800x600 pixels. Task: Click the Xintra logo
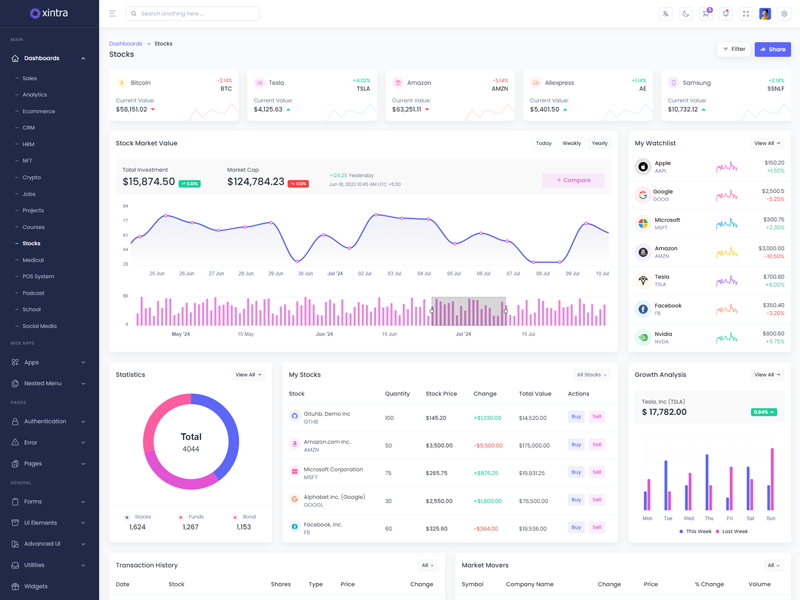click(x=49, y=13)
